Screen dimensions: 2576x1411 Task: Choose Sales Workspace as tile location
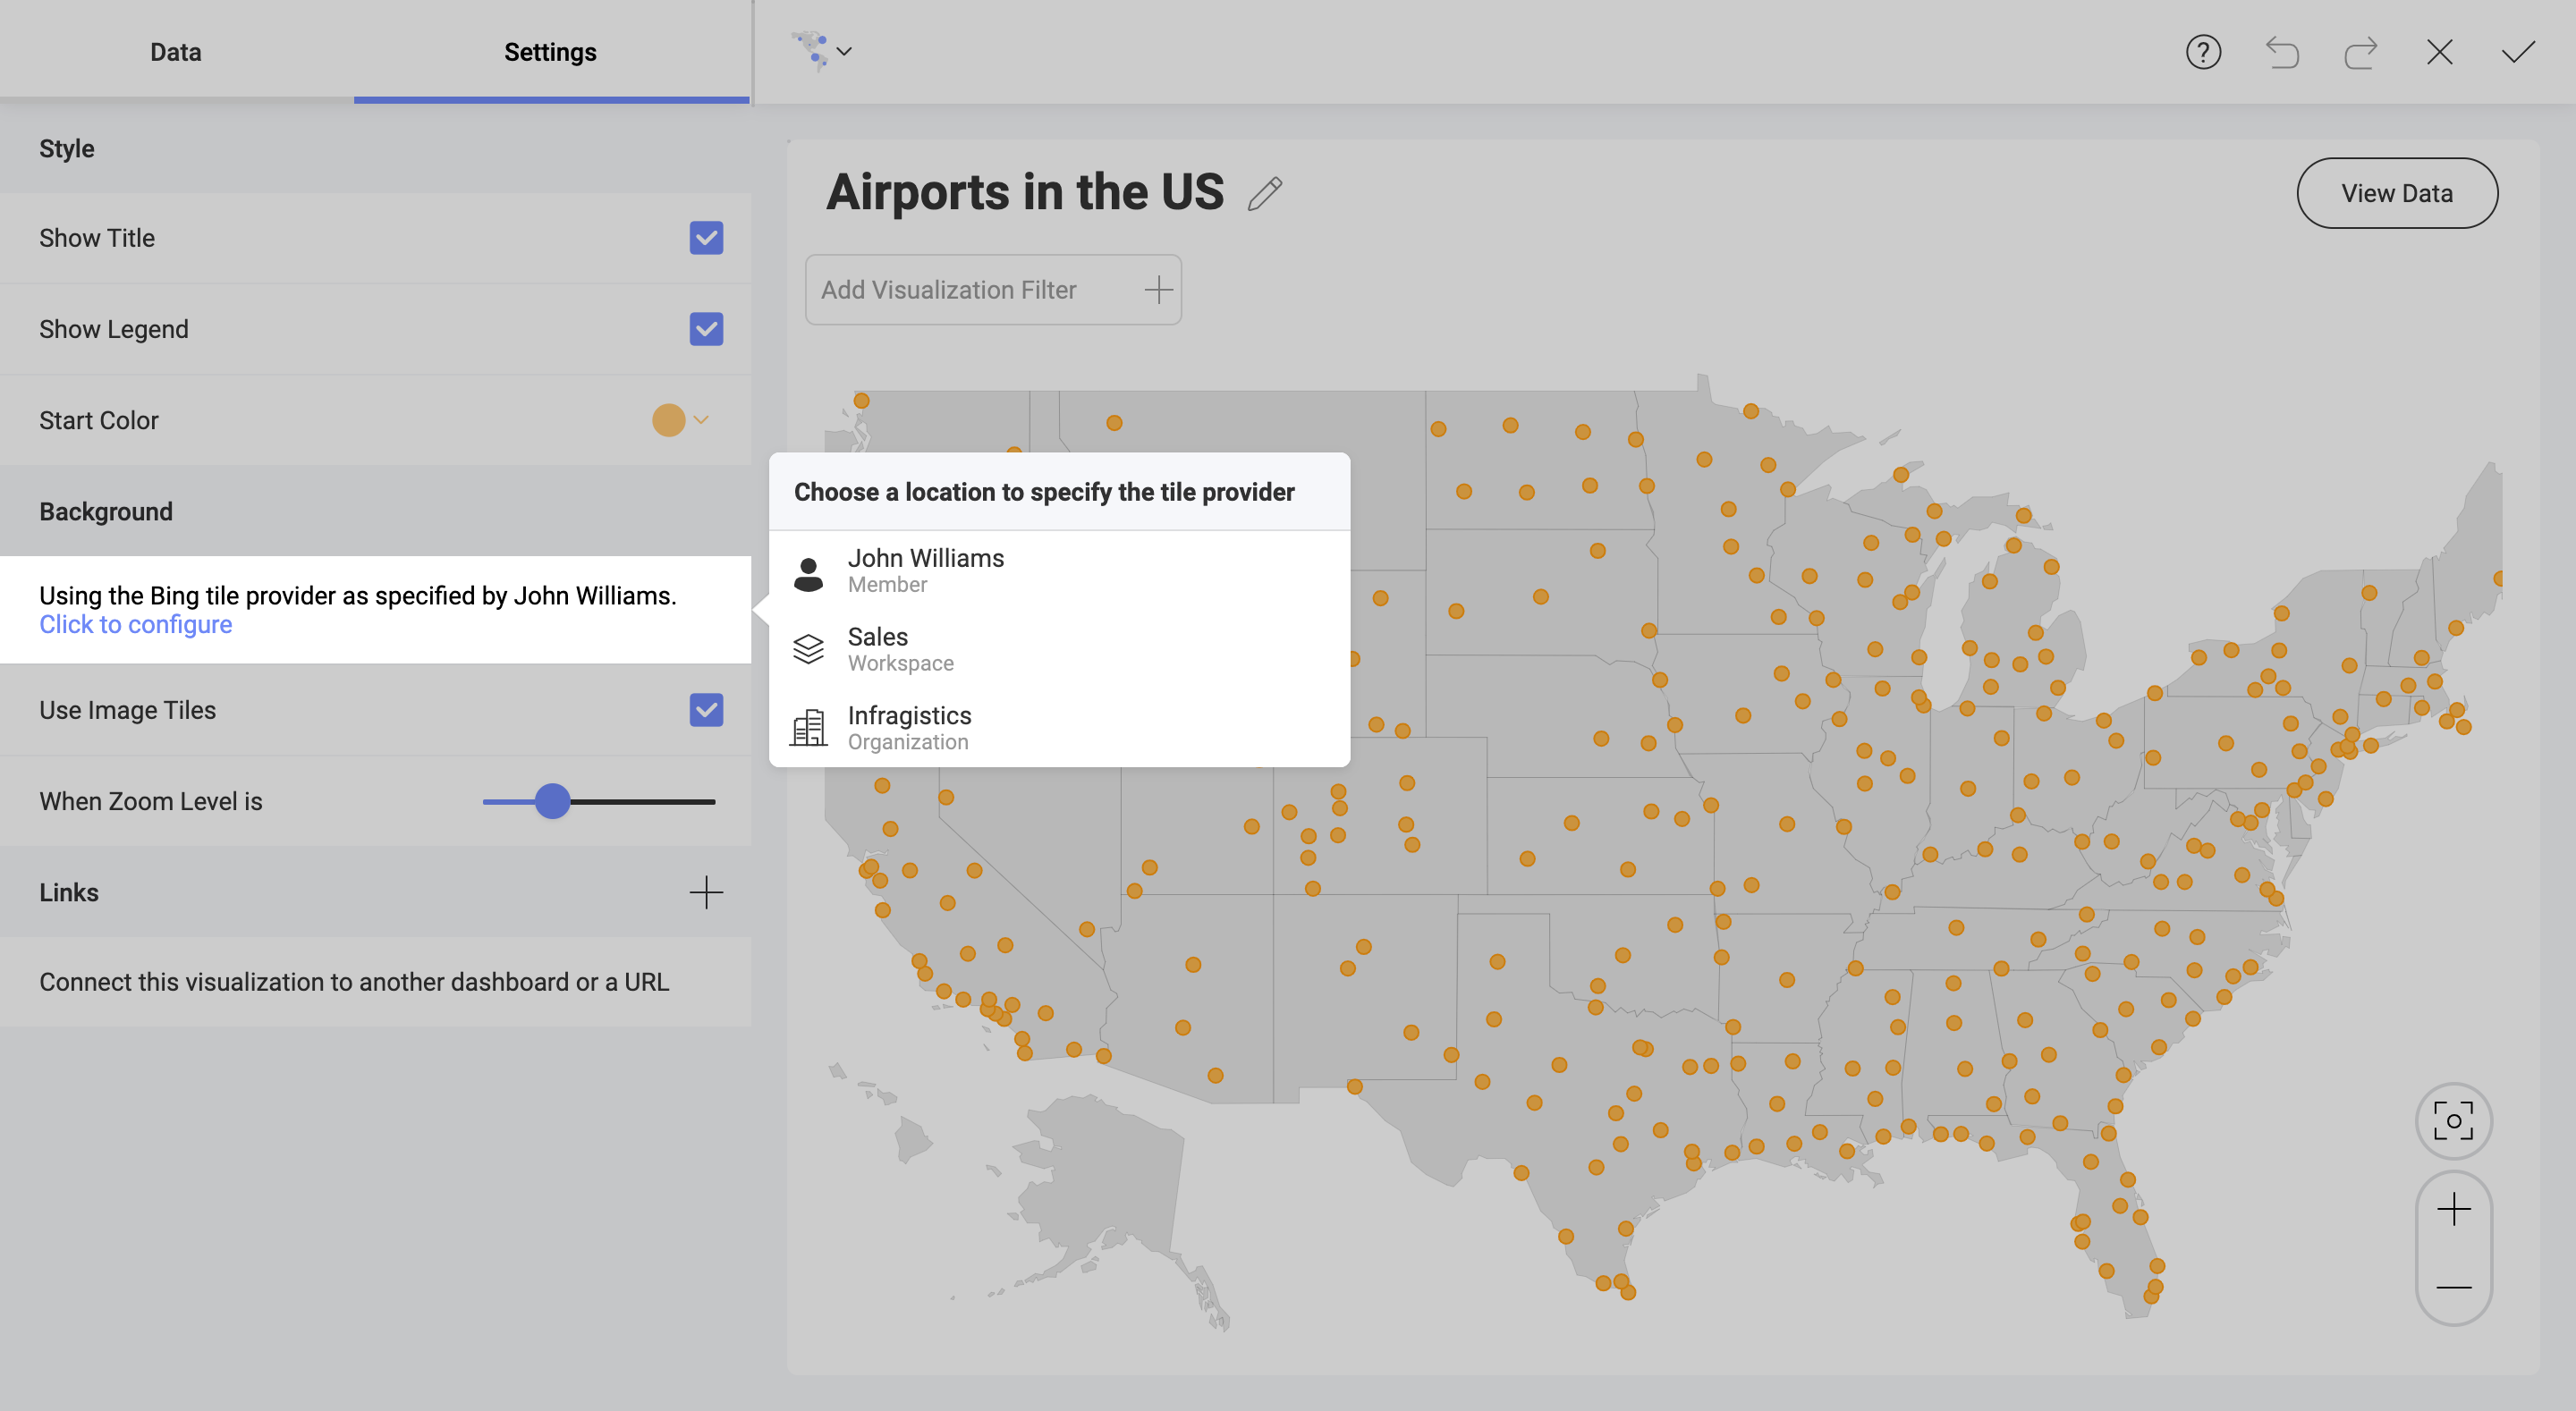click(x=900, y=649)
